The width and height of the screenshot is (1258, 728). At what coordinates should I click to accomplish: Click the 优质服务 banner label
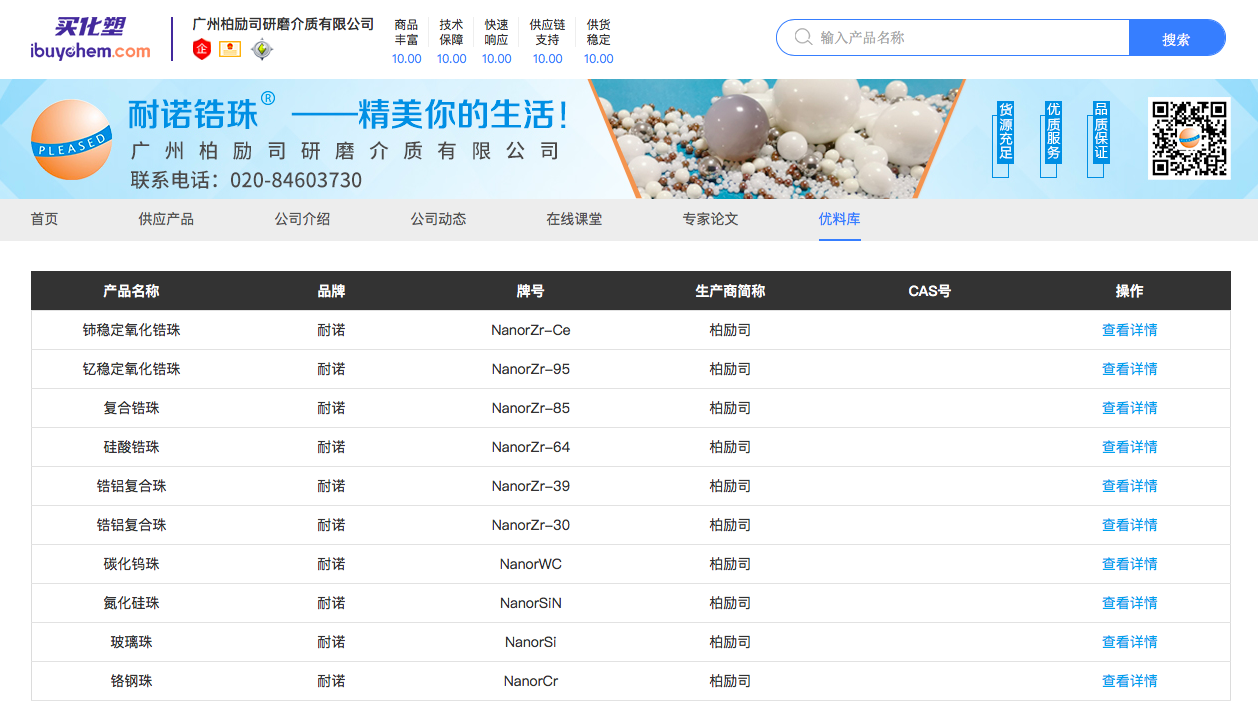(1053, 132)
